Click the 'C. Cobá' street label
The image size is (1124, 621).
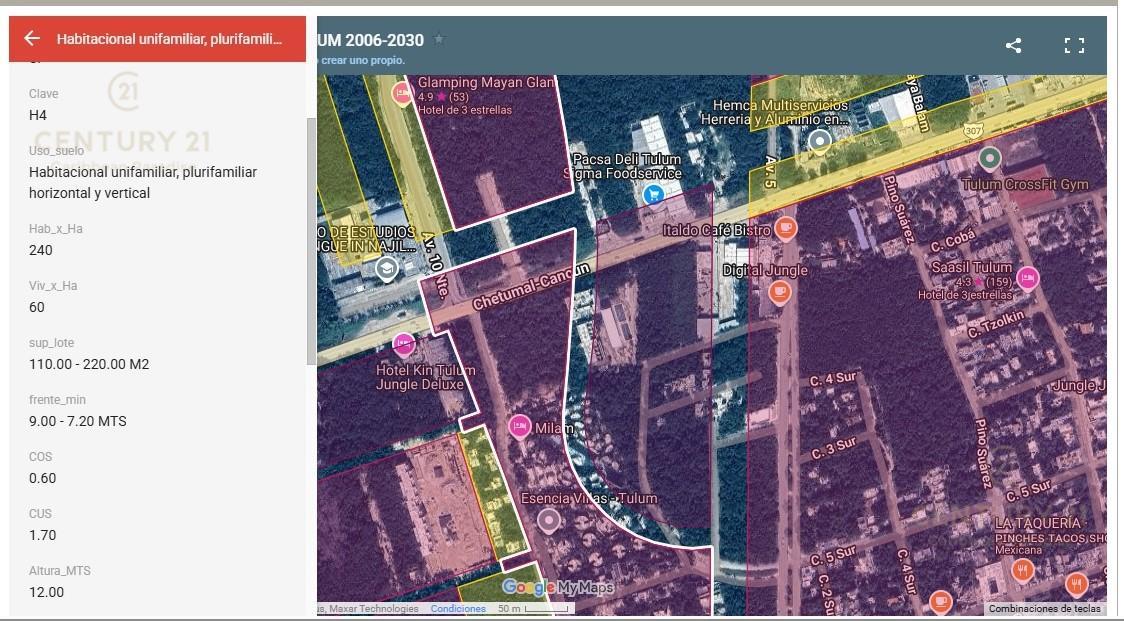point(953,240)
